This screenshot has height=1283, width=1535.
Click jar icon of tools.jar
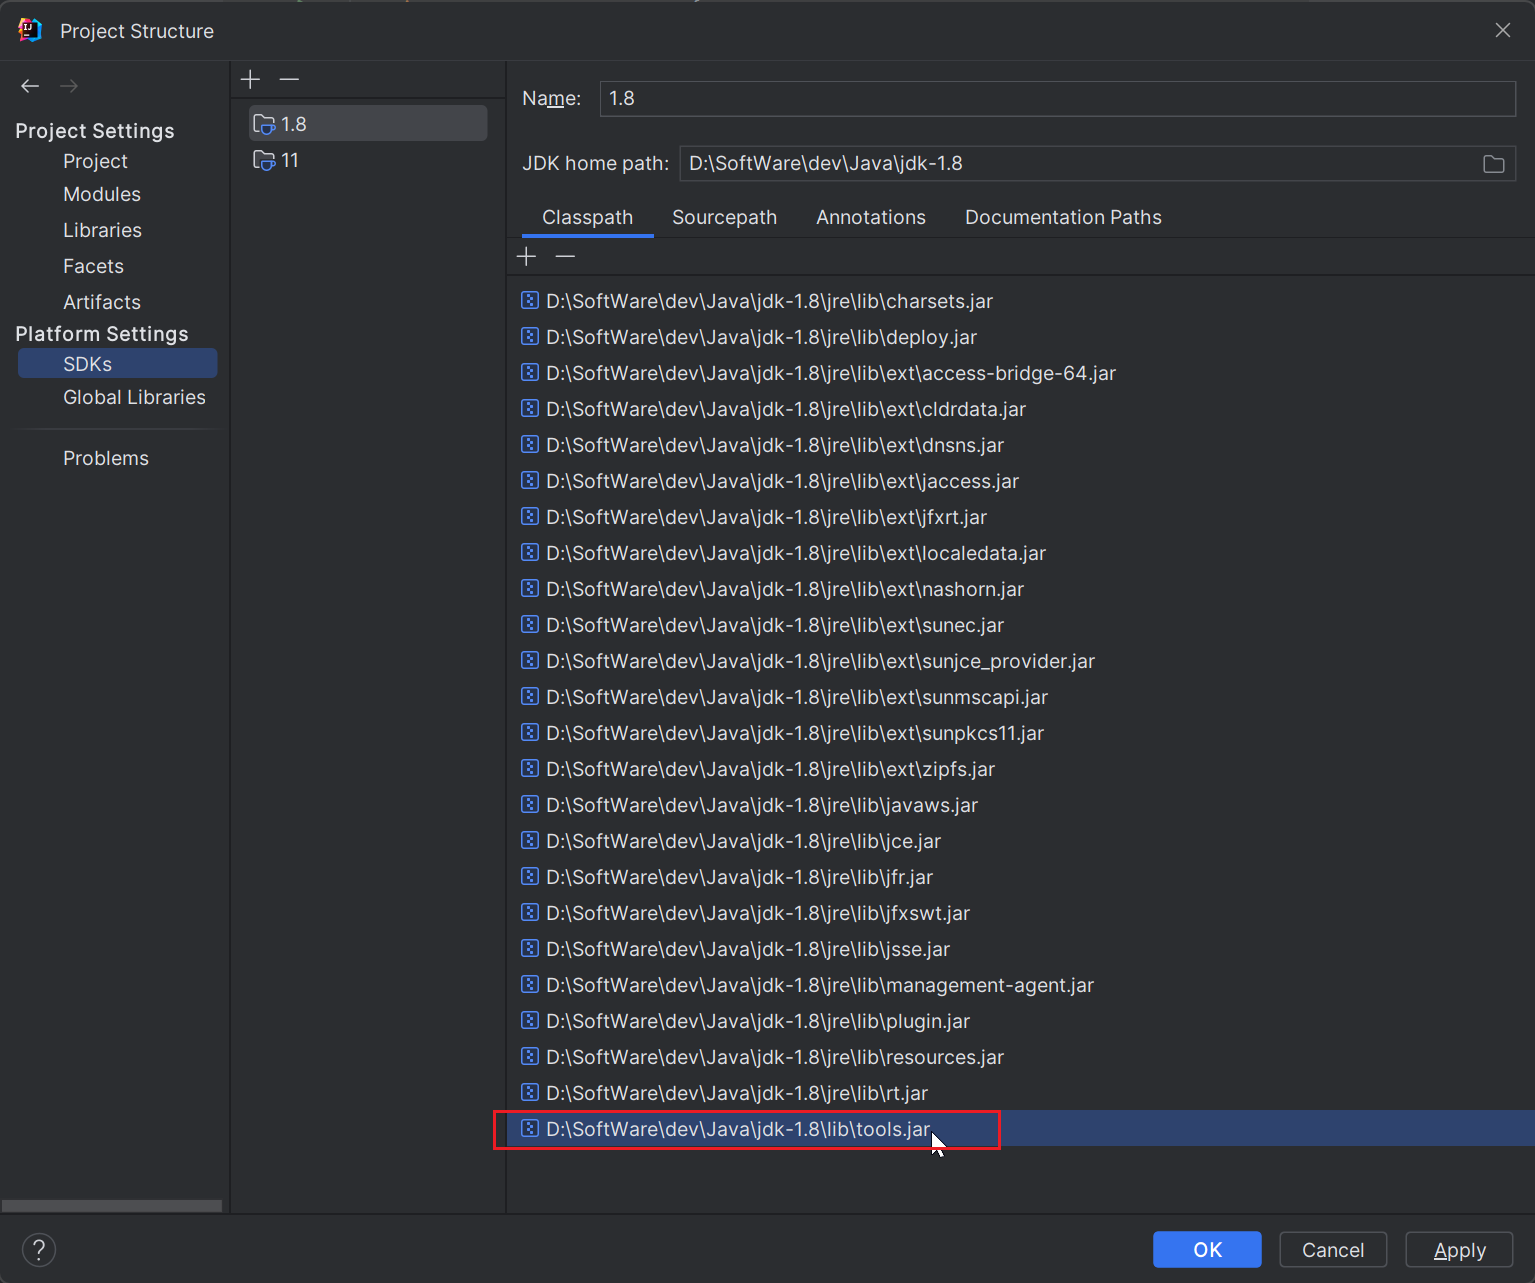pyautogui.click(x=530, y=1128)
